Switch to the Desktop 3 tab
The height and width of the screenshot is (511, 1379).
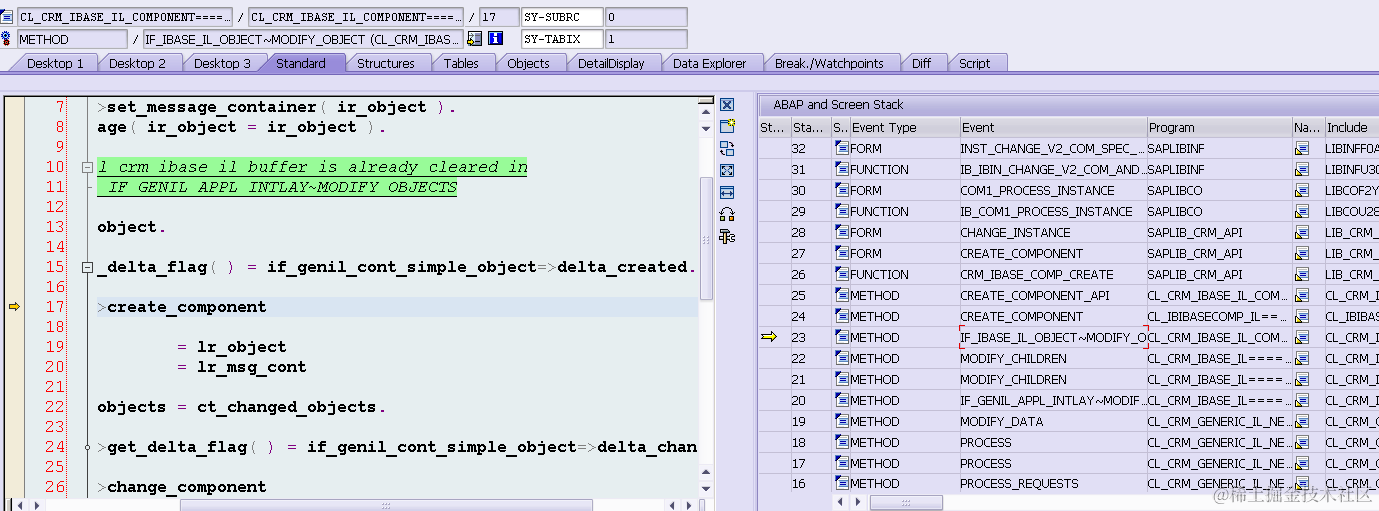(222, 63)
